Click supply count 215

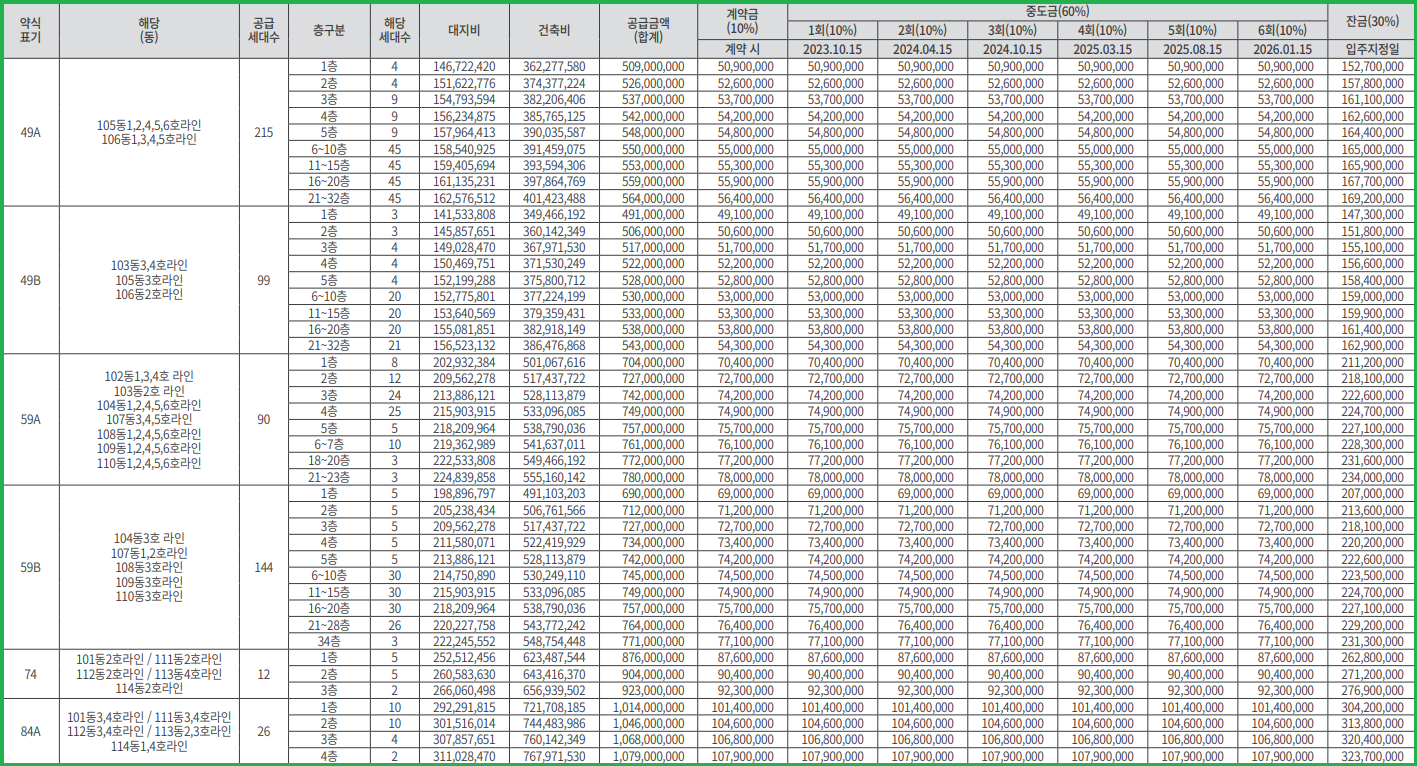click(264, 132)
